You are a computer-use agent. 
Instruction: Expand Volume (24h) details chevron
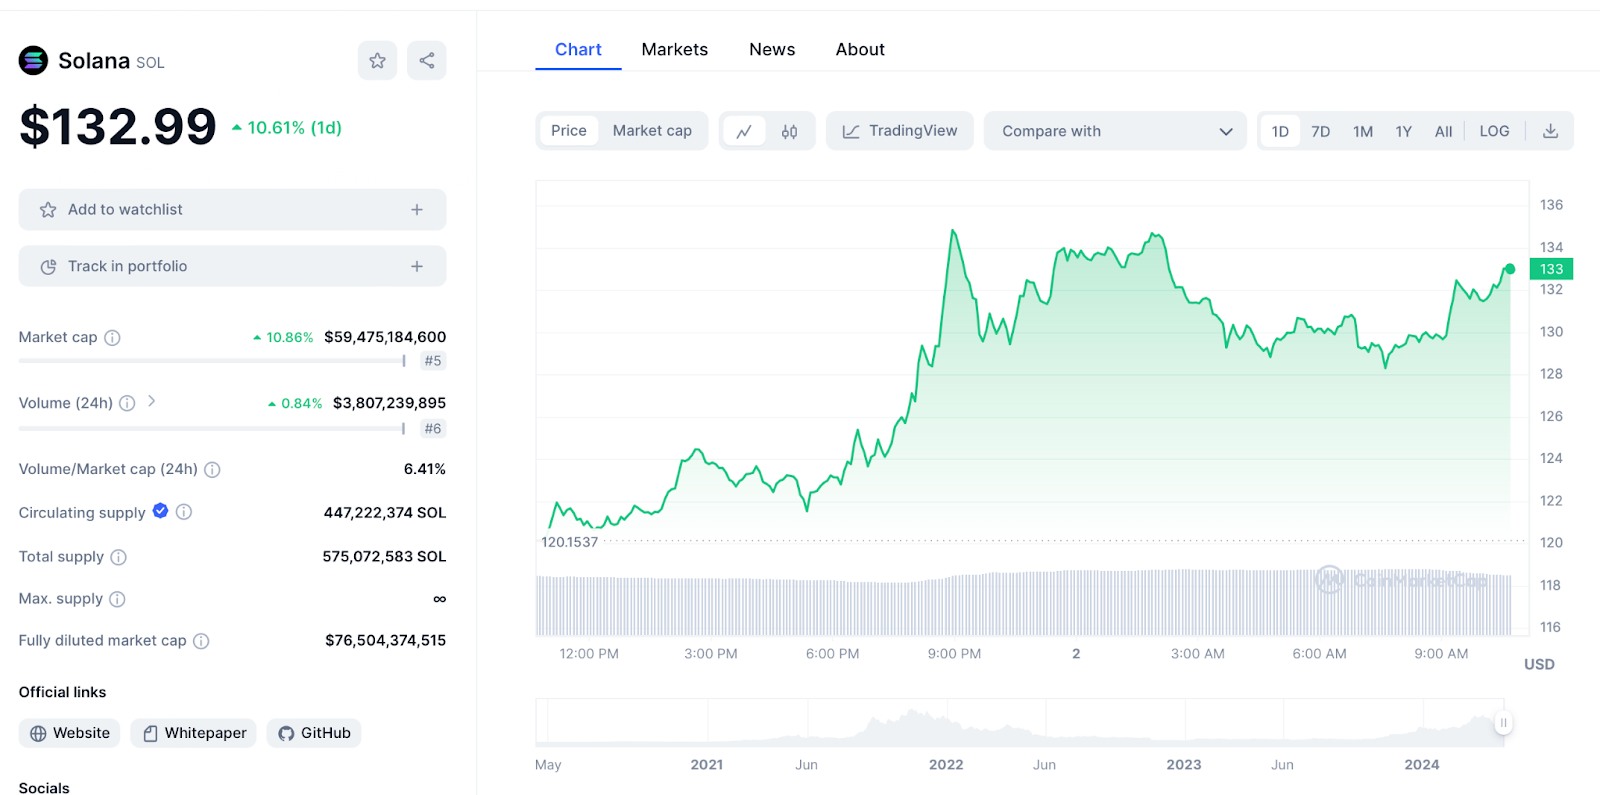tap(151, 401)
